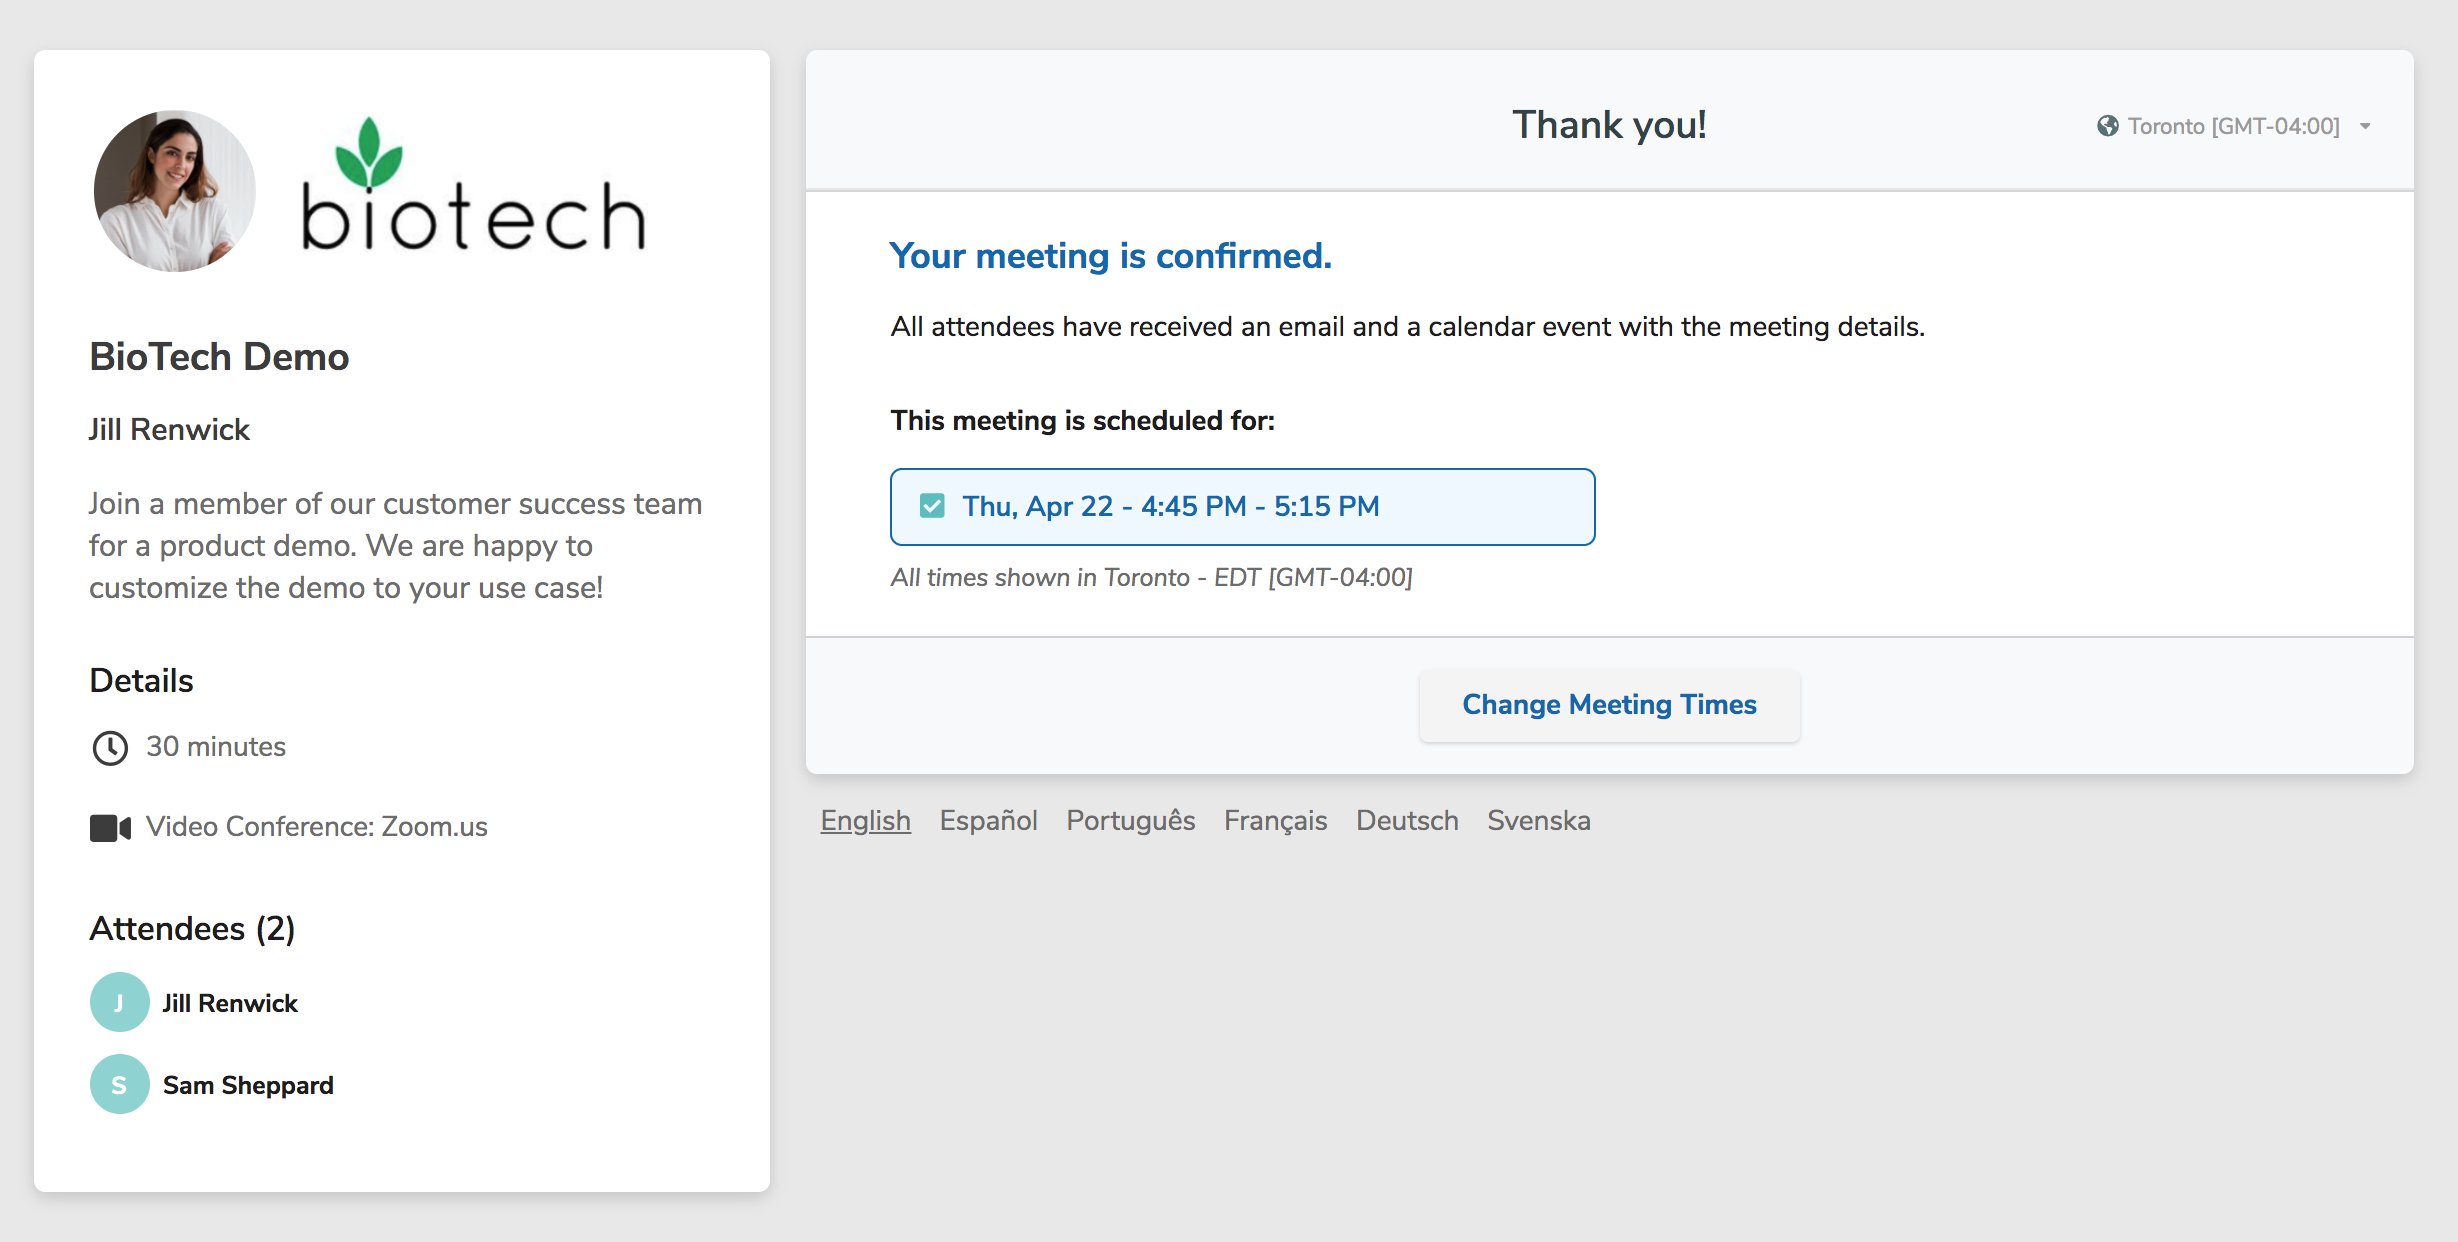Switch language to English
Viewport: 2458px width, 1242px height.
point(865,820)
